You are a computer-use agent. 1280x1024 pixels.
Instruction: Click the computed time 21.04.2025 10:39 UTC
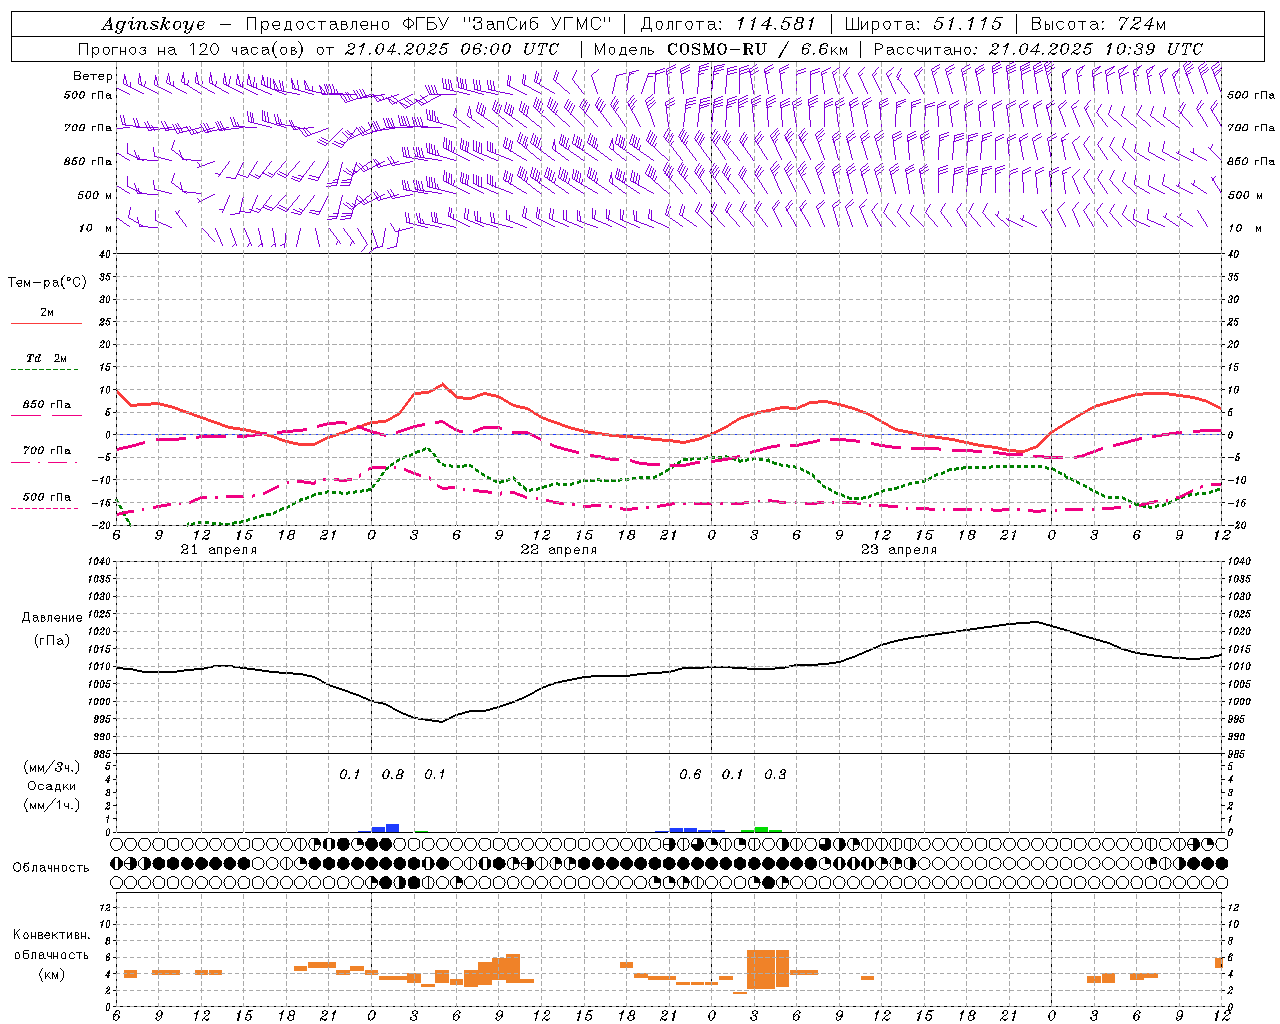tap(1095, 49)
